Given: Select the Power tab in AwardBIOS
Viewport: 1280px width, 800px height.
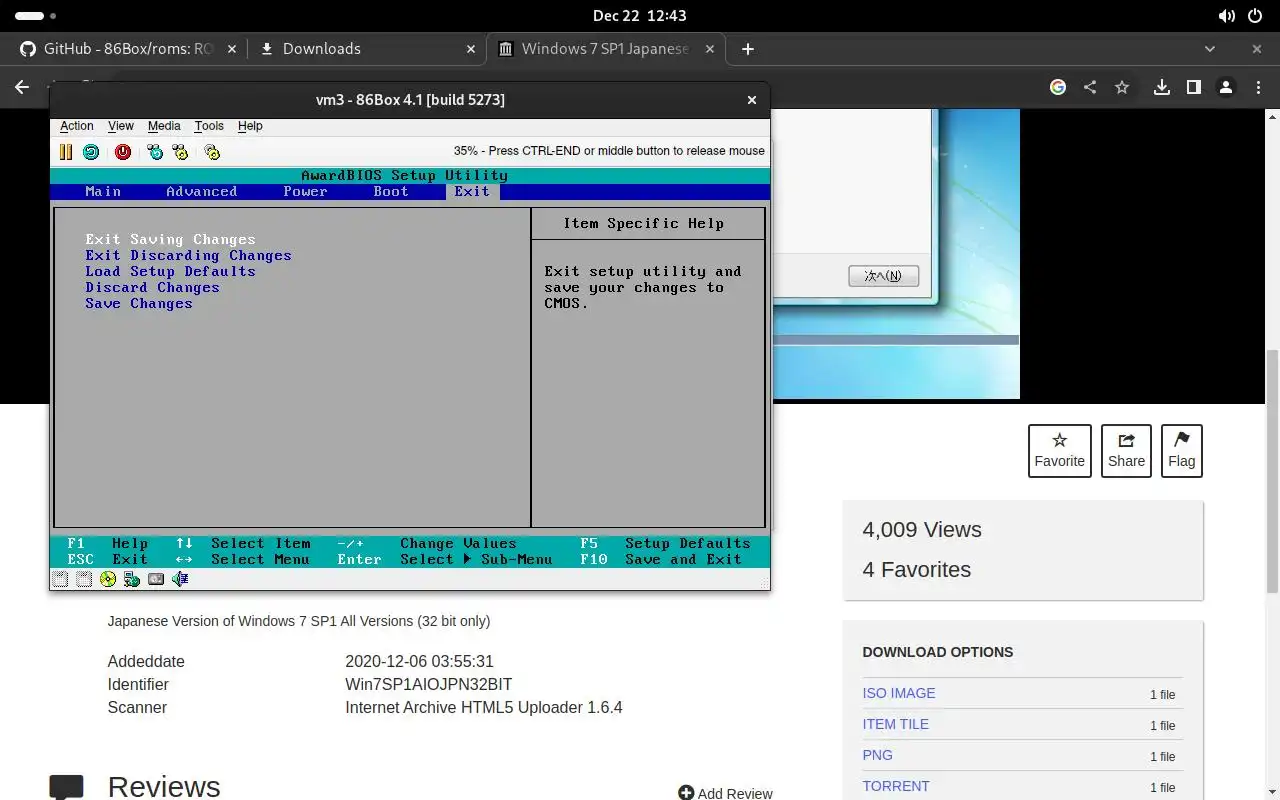Looking at the screenshot, I should [x=306, y=192].
